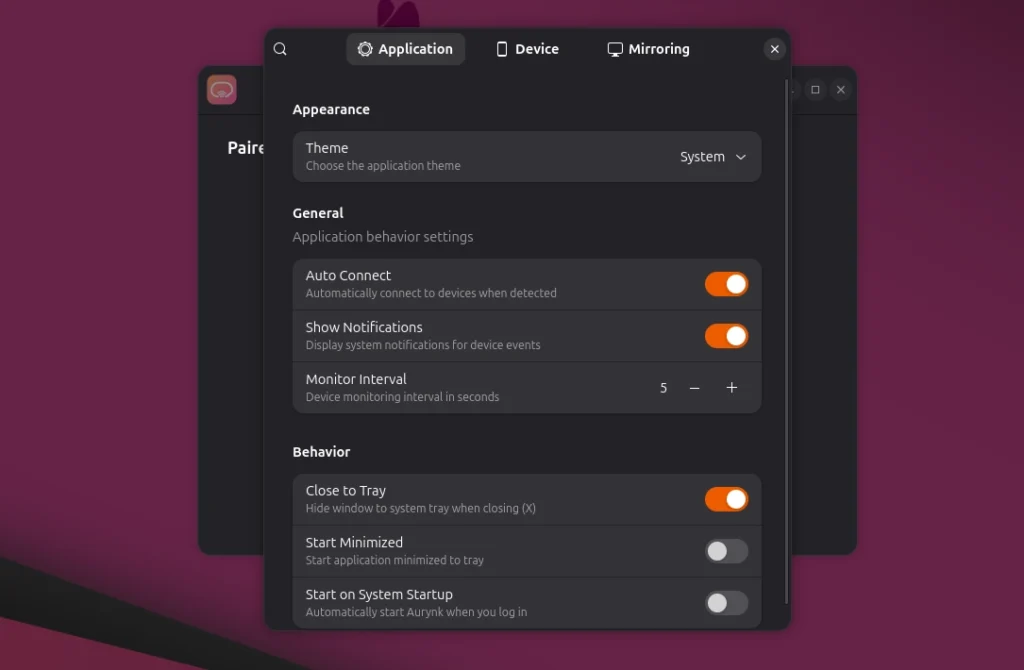Enable Start on System Startup

(x=726, y=603)
